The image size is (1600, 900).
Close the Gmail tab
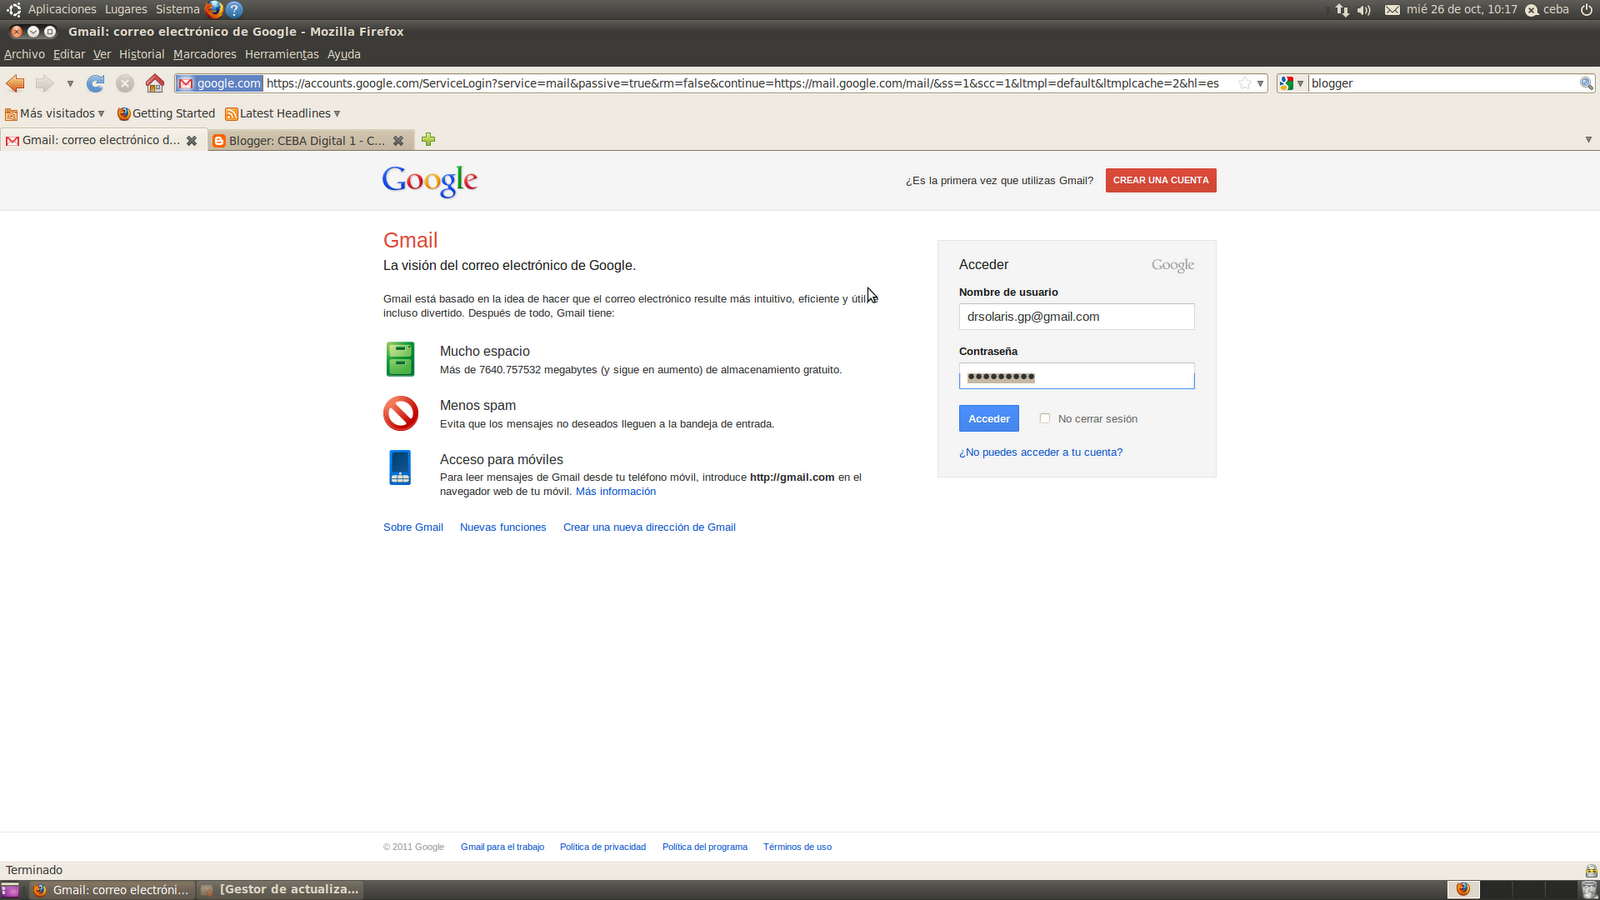(192, 141)
